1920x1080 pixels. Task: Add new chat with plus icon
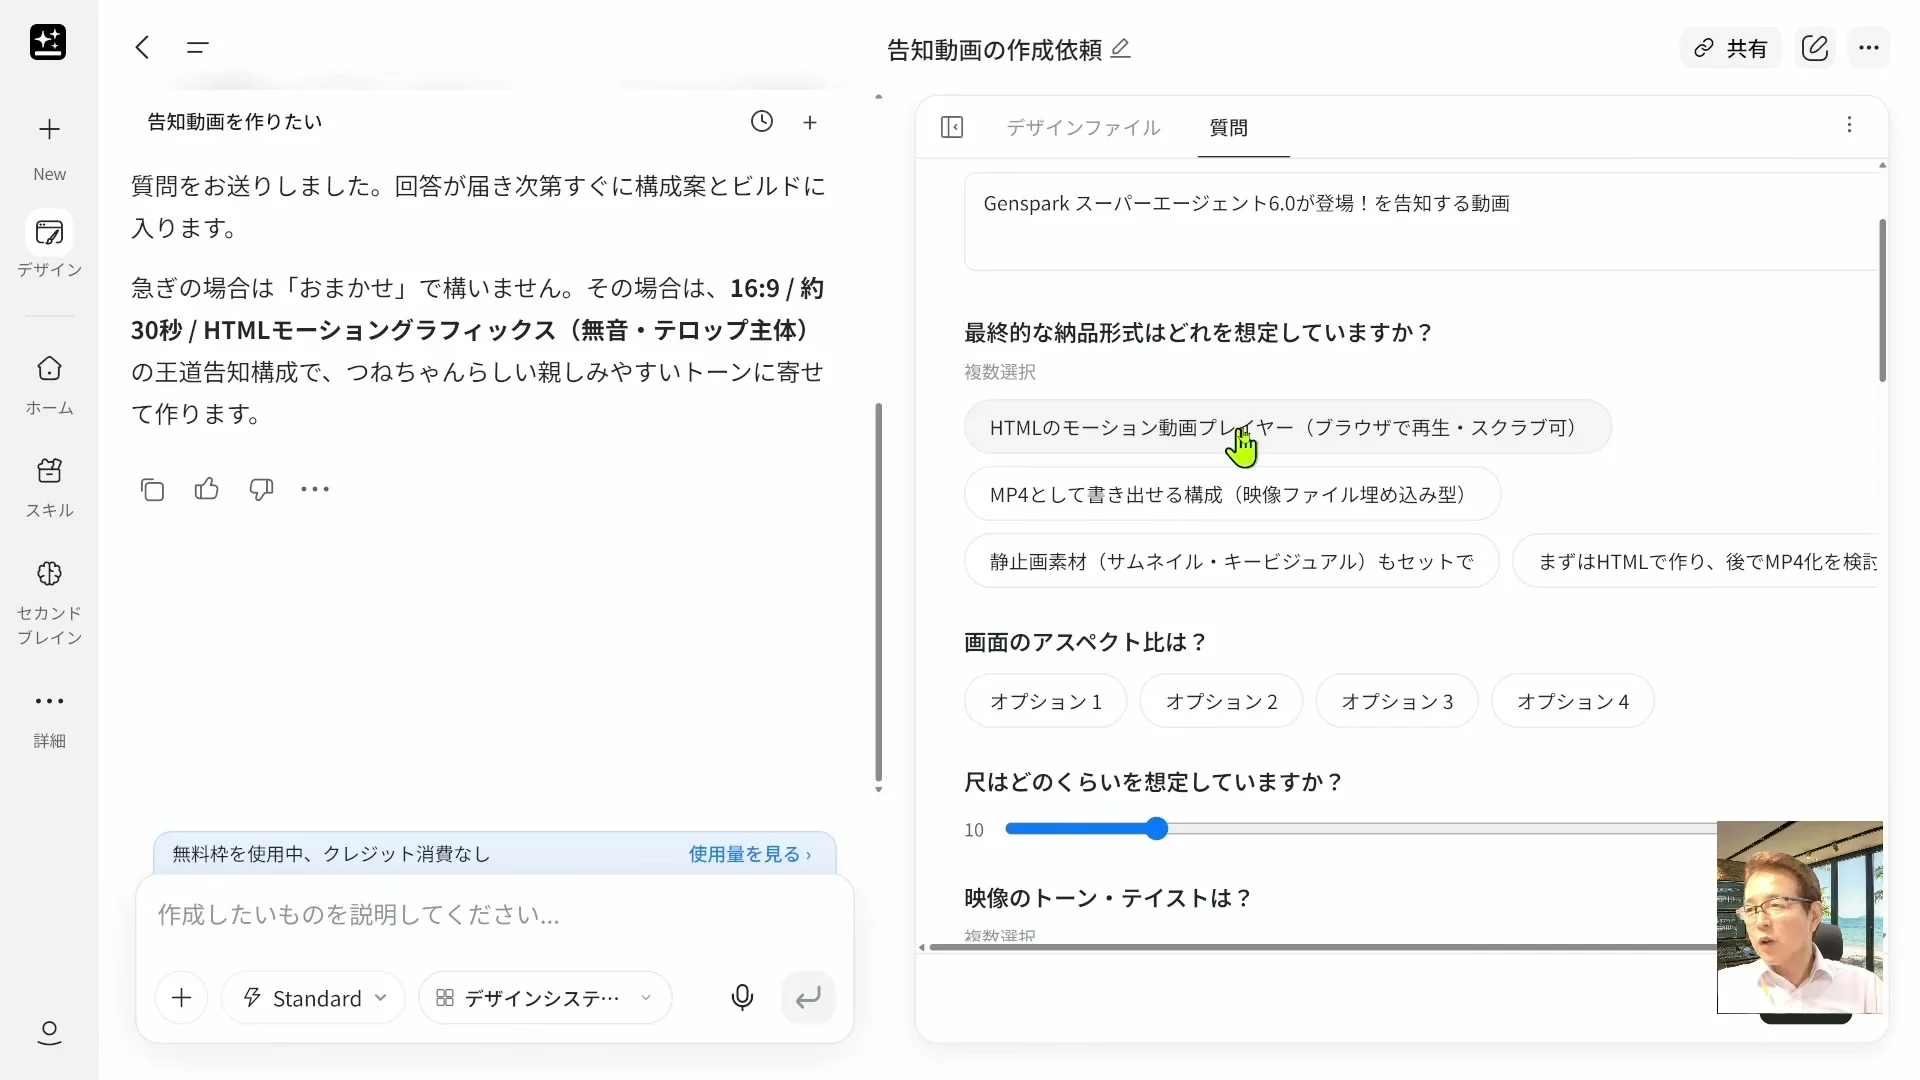pos(810,122)
